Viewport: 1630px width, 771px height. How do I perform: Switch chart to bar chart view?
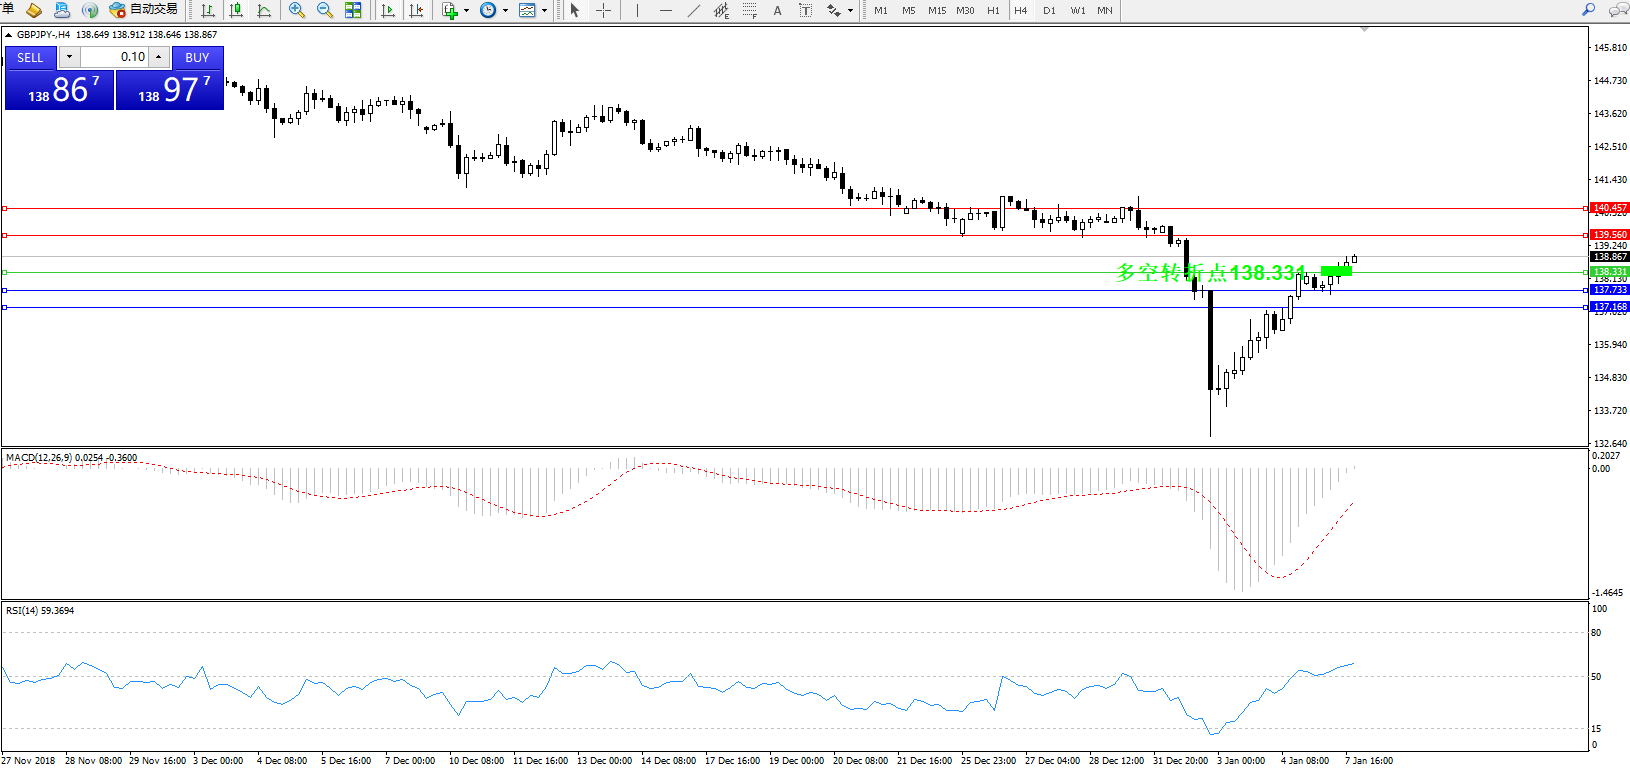[x=208, y=10]
